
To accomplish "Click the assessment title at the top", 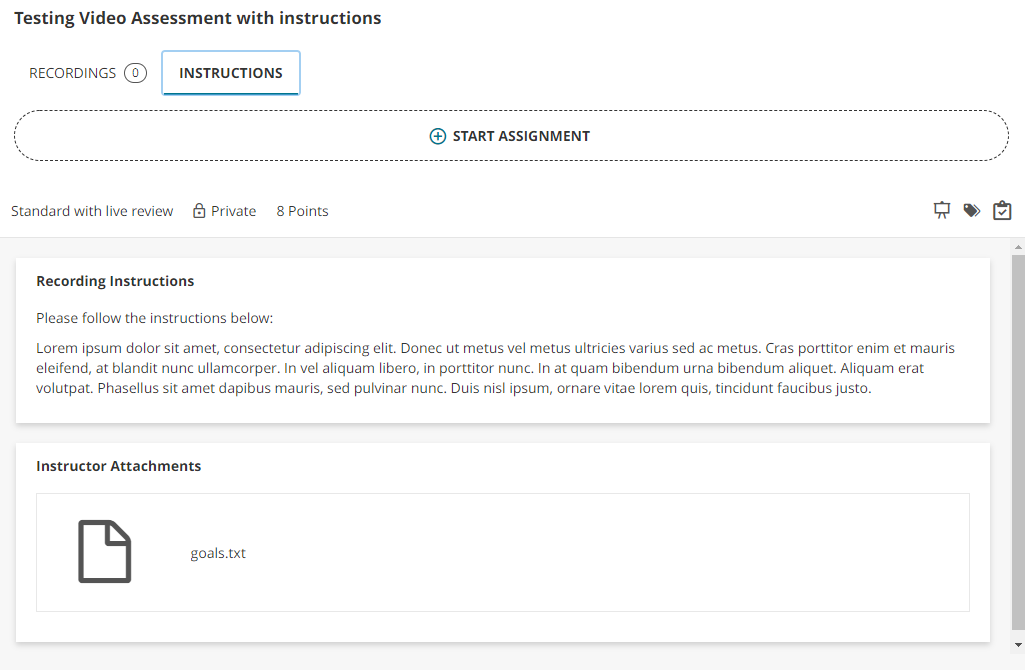I will pos(197,17).
